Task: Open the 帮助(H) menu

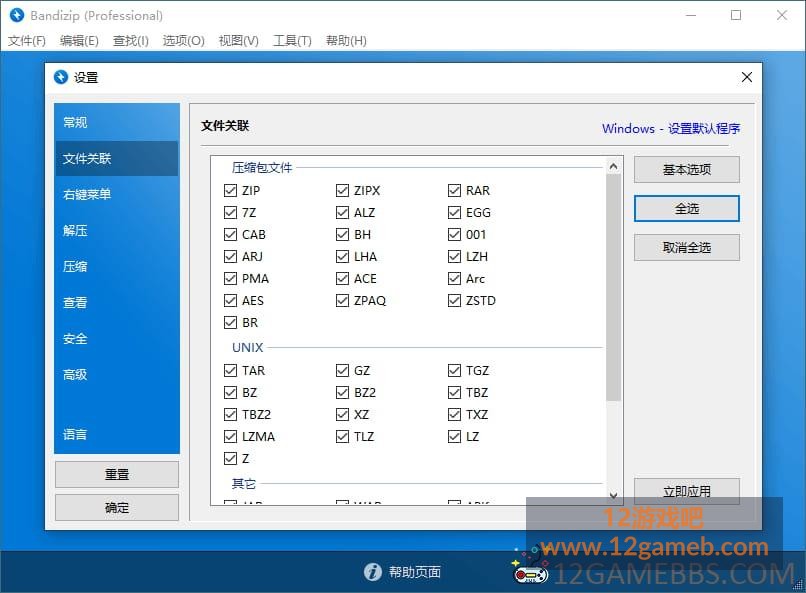Action: click(x=346, y=41)
